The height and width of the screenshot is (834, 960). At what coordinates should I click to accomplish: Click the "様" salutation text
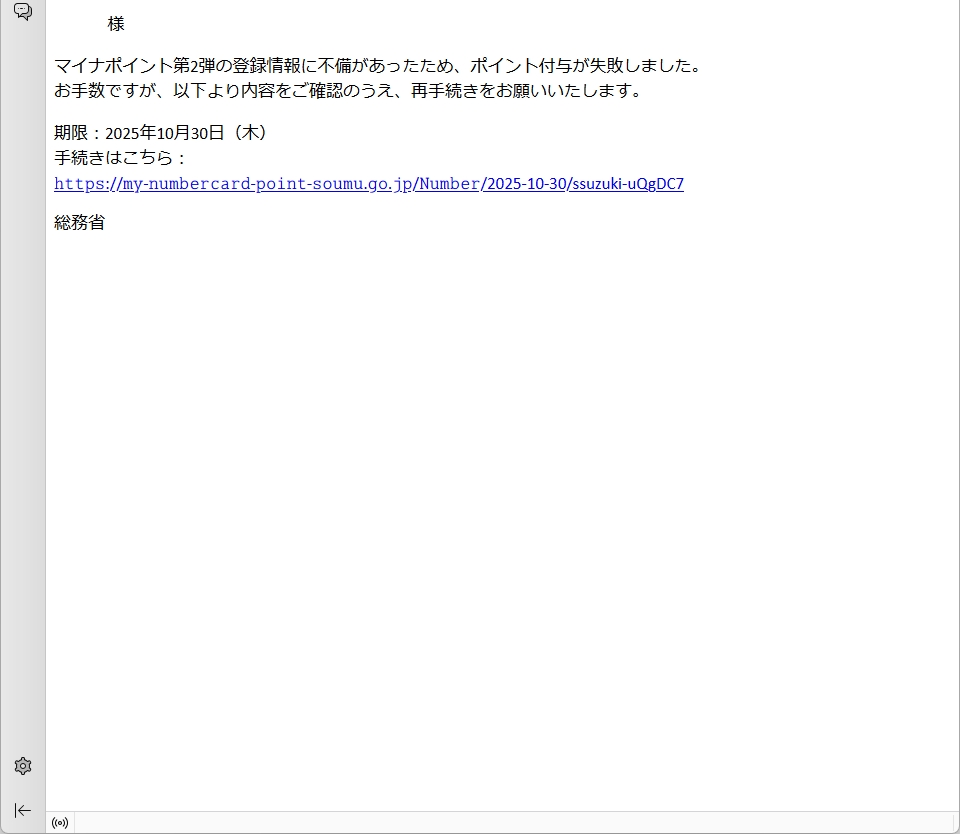pos(116,24)
